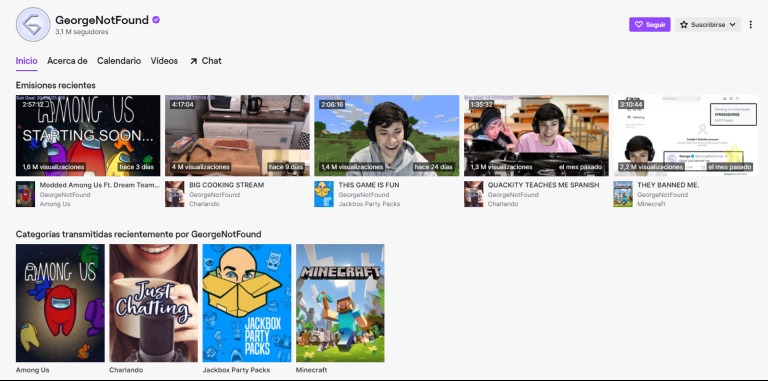Click the Seguir follow button

(x=649, y=24)
